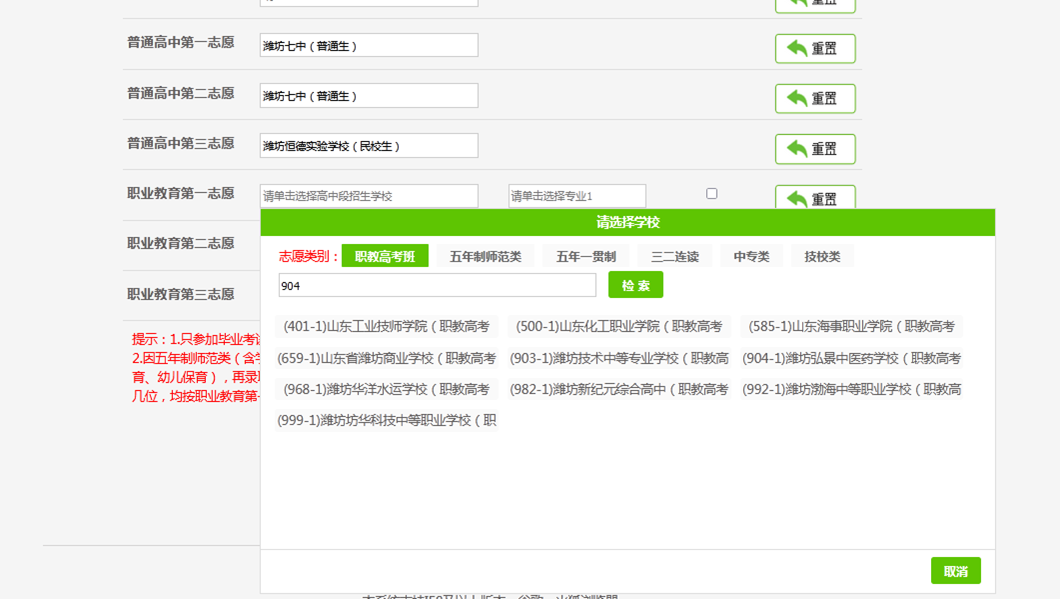Image resolution: width=1060 pixels, height=599 pixels.
Task: Select school (401-1)山东工业技师学院
Action: coord(387,327)
